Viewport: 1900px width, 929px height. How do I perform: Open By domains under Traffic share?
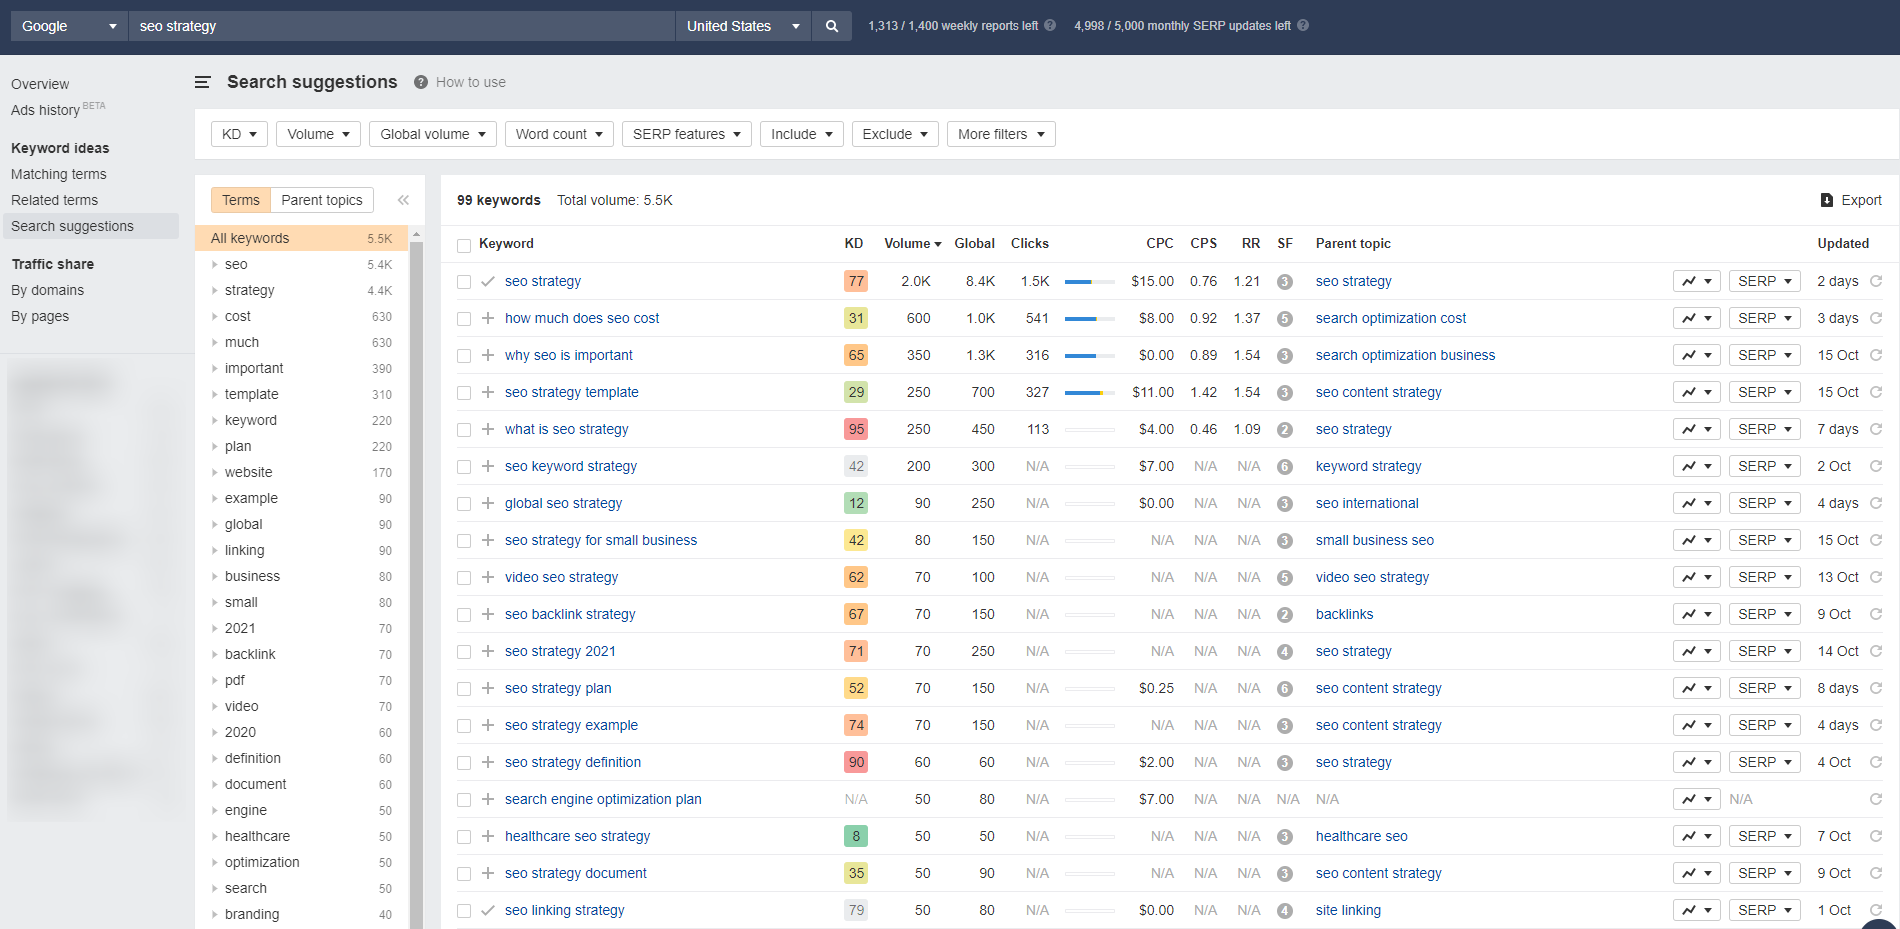pos(48,290)
